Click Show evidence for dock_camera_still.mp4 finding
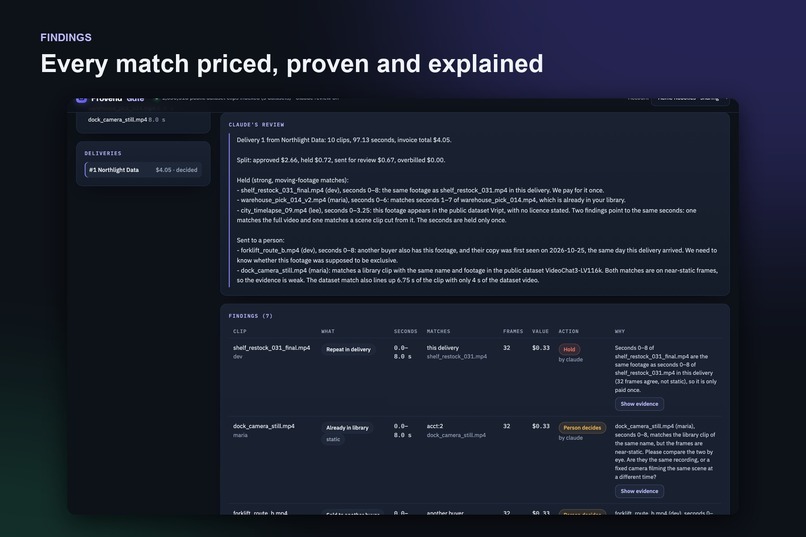The image size is (806, 537). click(x=639, y=491)
